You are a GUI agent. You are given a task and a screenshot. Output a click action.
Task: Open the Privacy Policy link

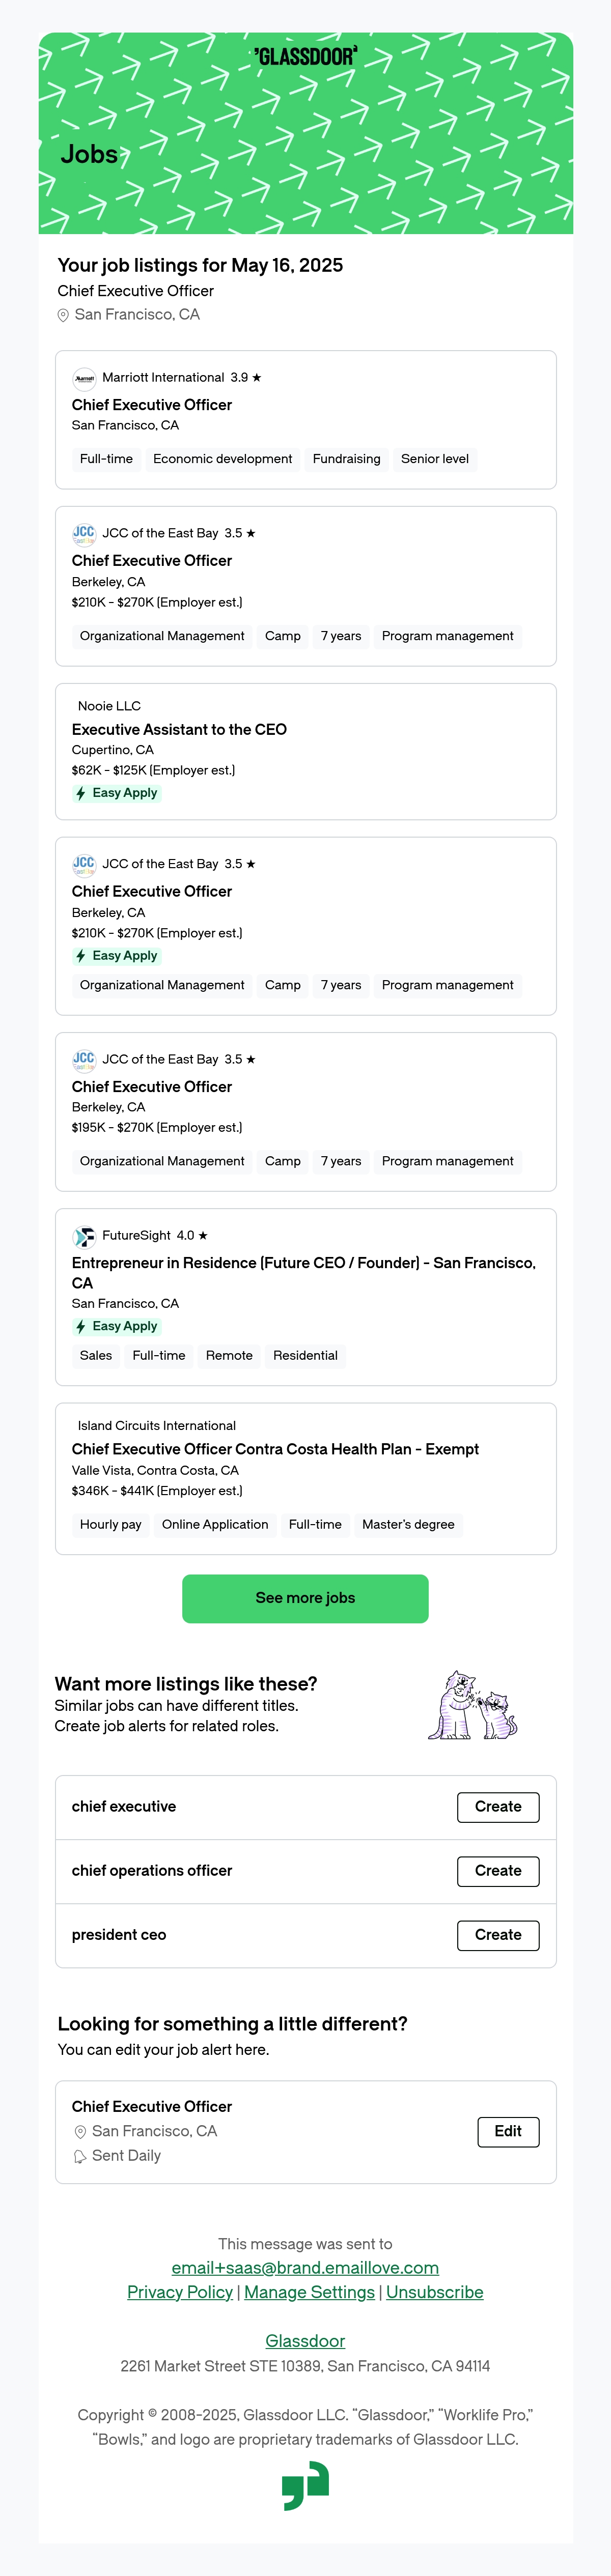click(x=180, y=2292)
